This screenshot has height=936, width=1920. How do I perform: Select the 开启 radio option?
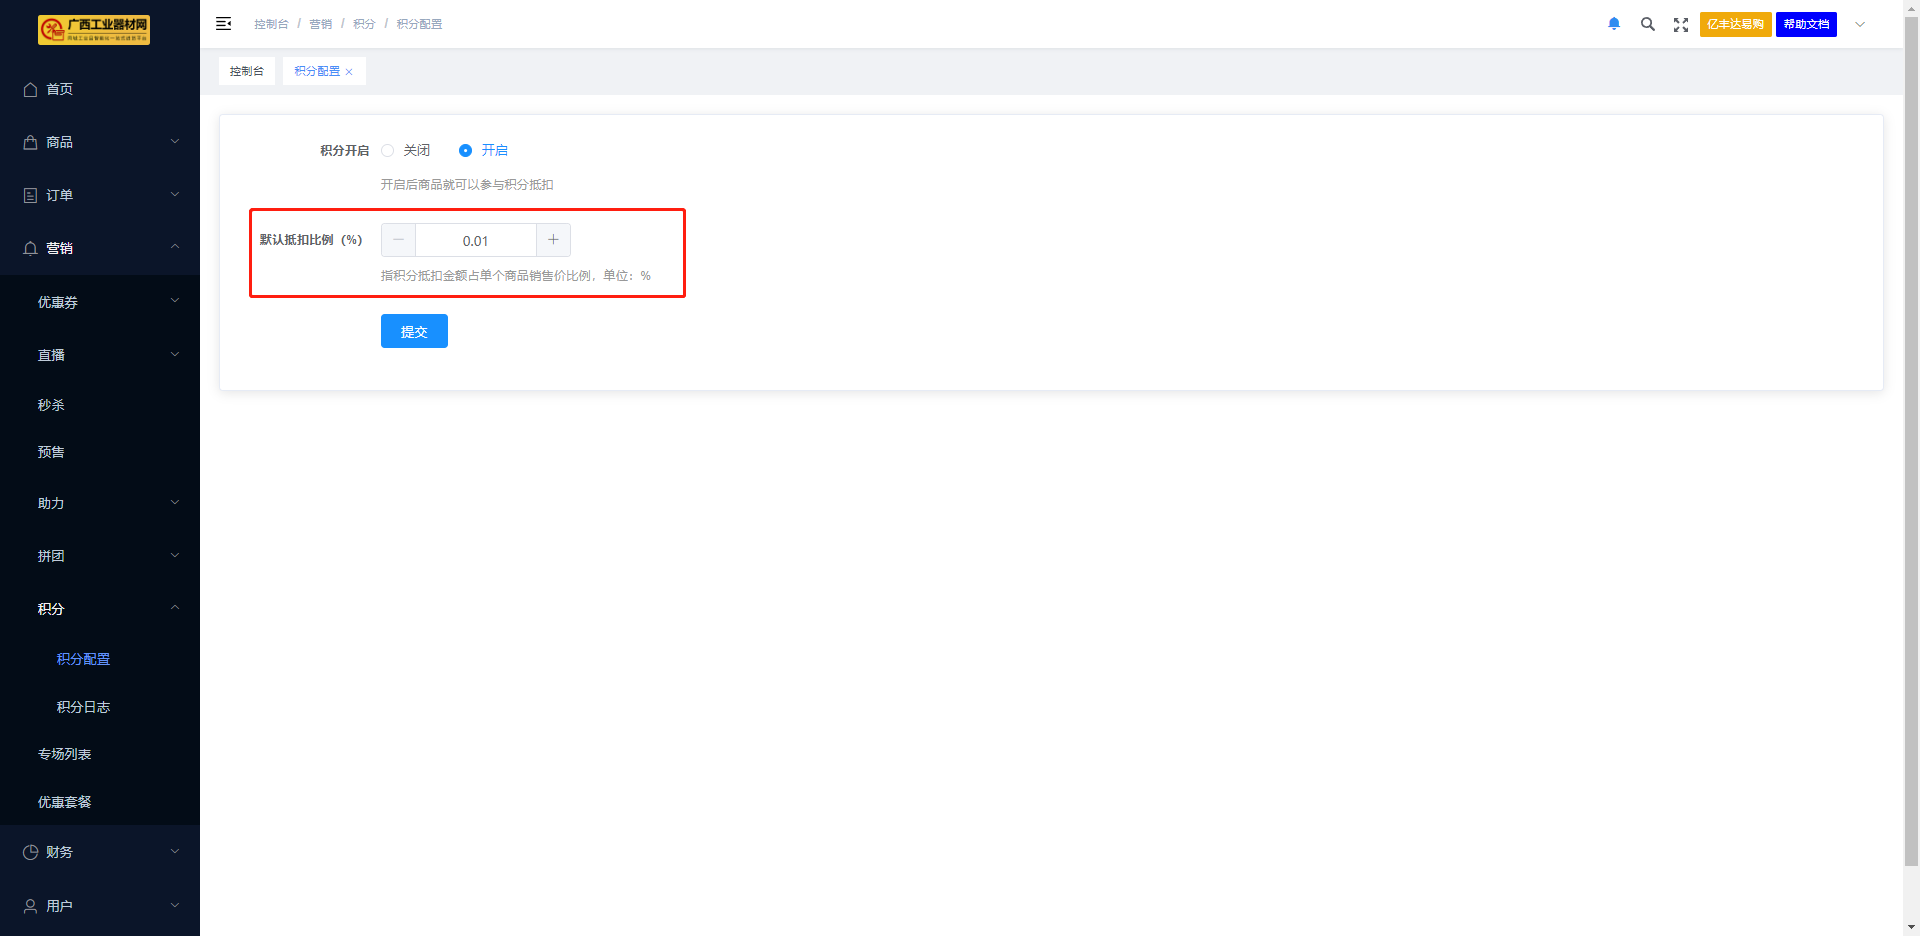[x=466, y=151]
